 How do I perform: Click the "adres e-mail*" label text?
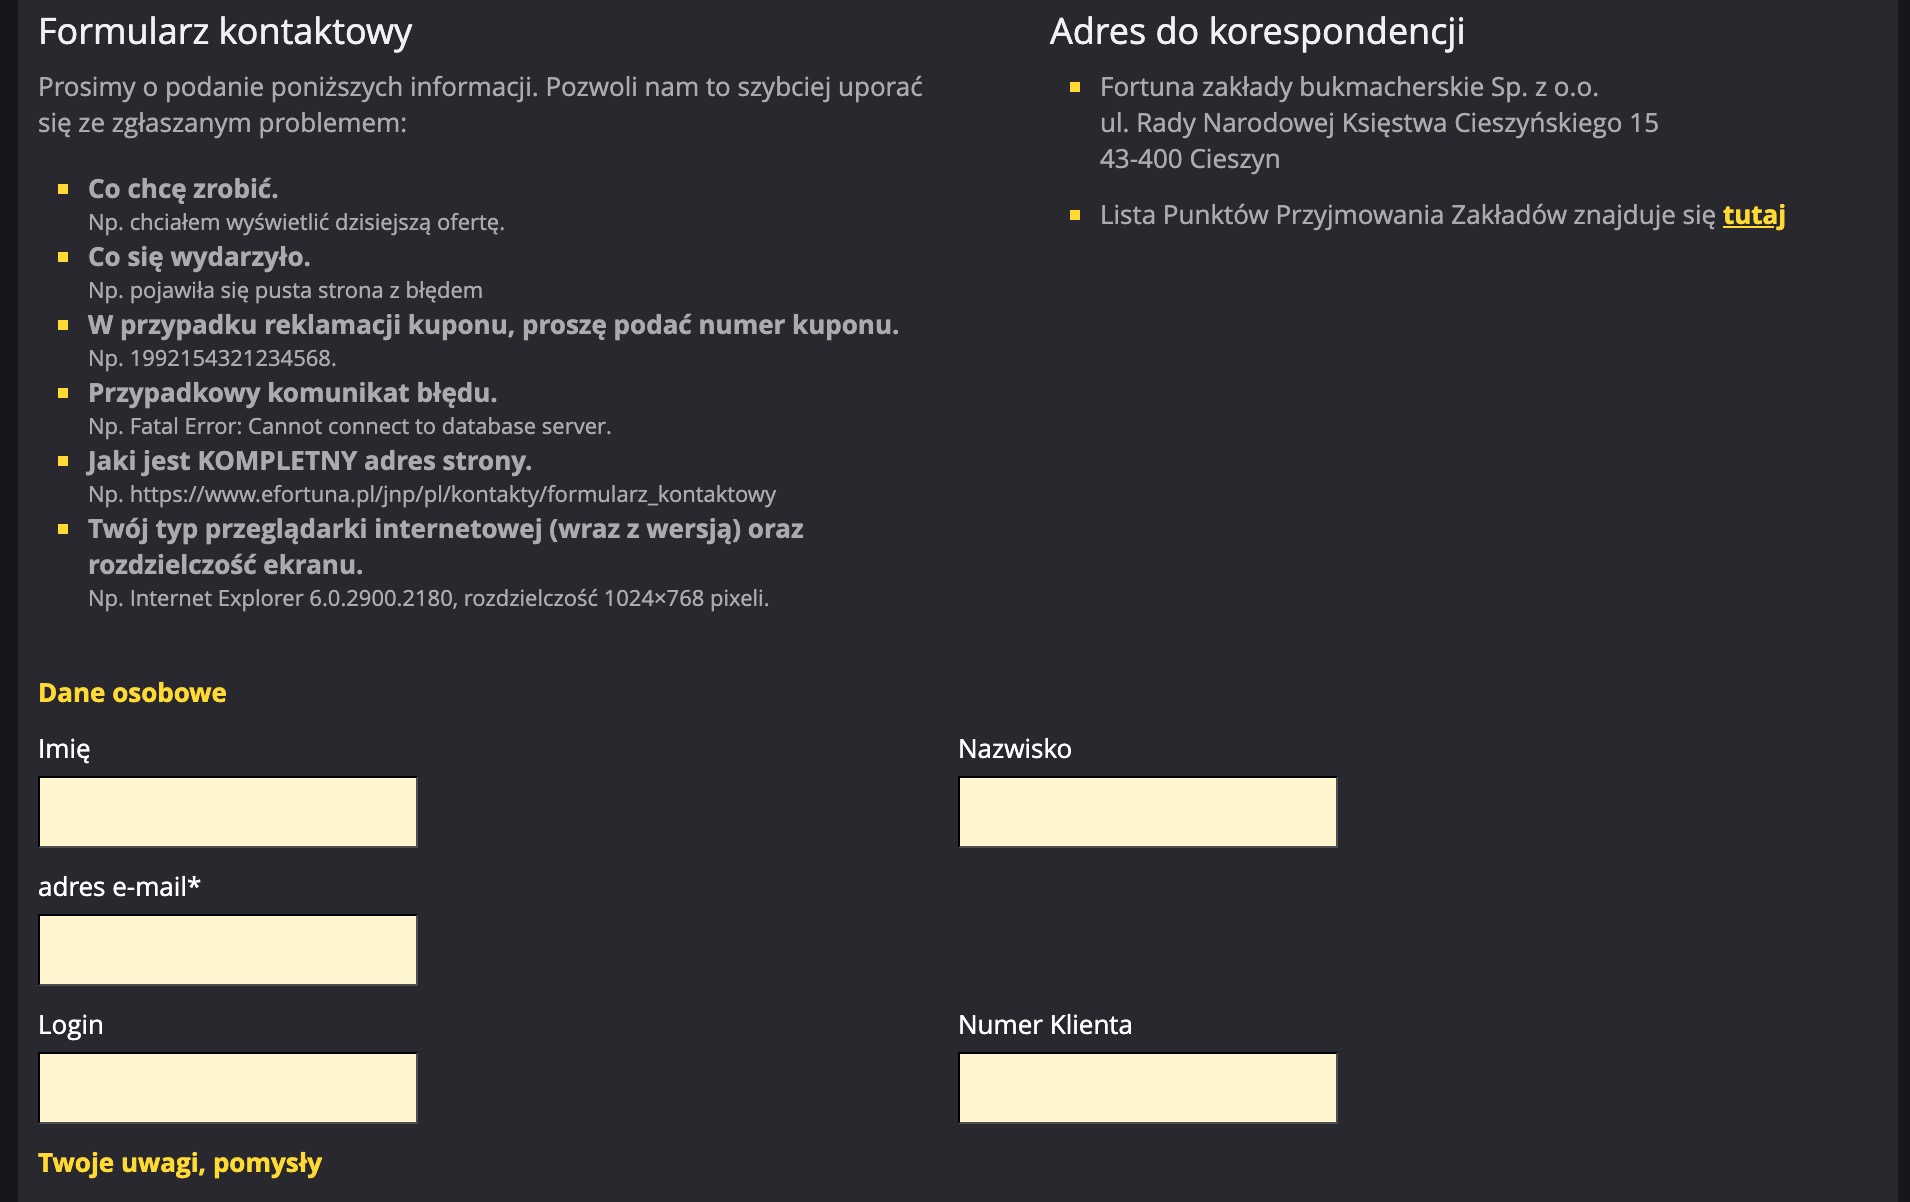[x=119, y=887]
